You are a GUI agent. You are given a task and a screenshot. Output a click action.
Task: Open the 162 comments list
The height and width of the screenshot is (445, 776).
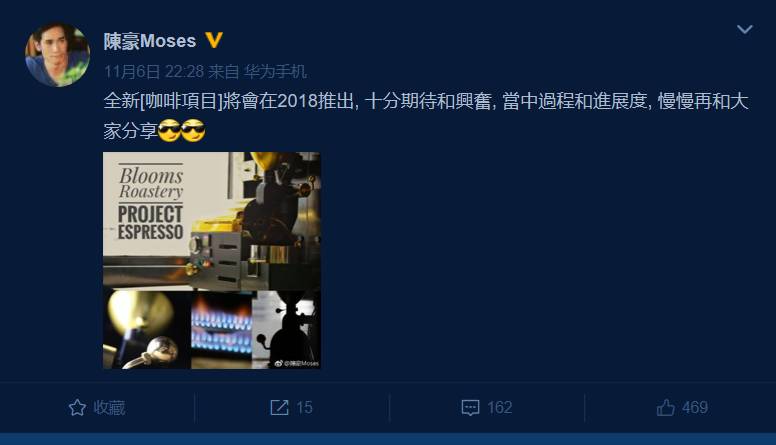[499, 407]
